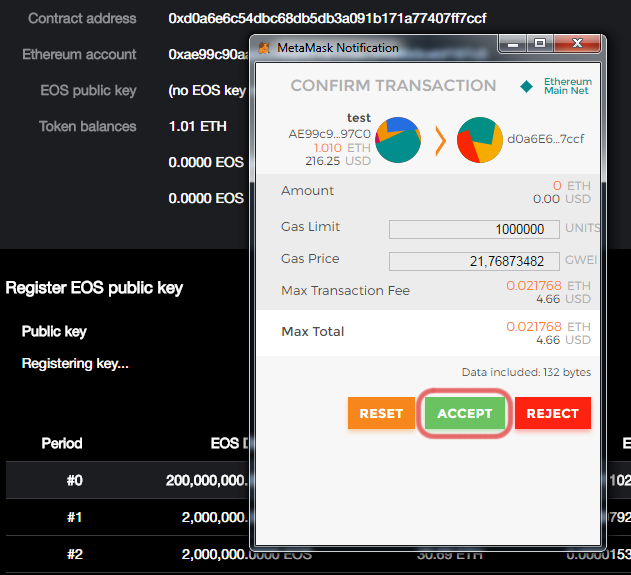
Task: Click the orange RESET button
Action: click(381, 413)
